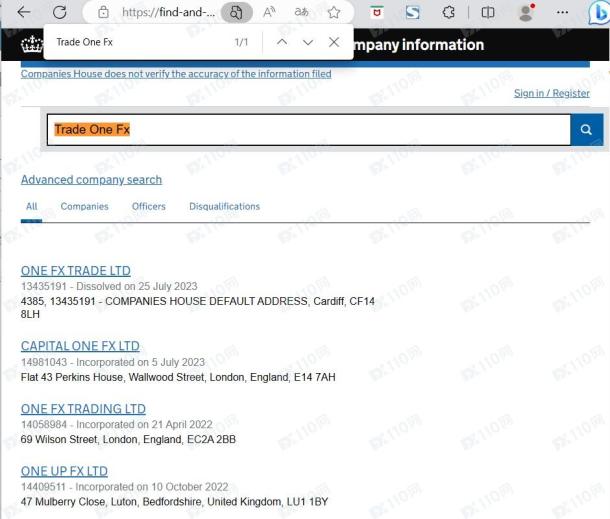Screen dimensions: 610x519
Task: Click address 'Flat 43 Perkins House, Wallwood Street'
Action: 113,377
